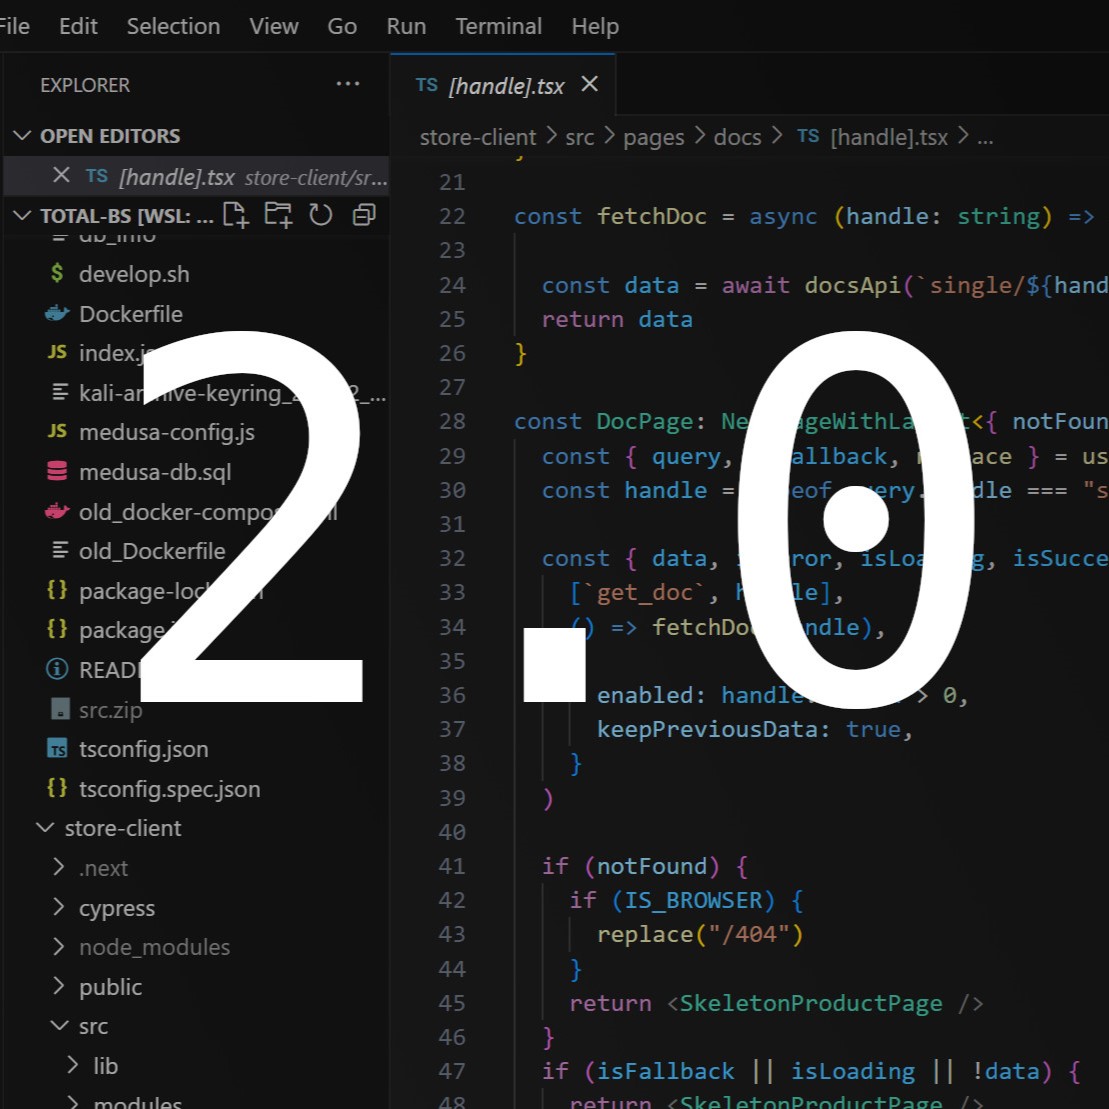Click the TS icon on tsconfig.json

57,749
